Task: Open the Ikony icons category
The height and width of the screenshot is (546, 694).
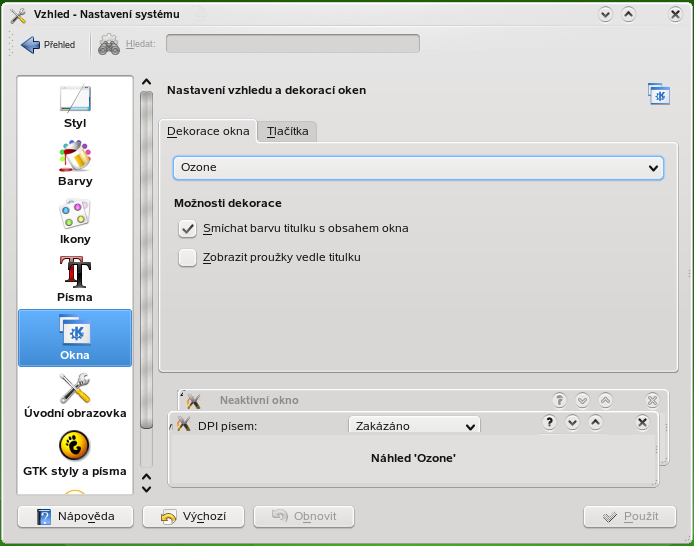Action: [75, 222]
